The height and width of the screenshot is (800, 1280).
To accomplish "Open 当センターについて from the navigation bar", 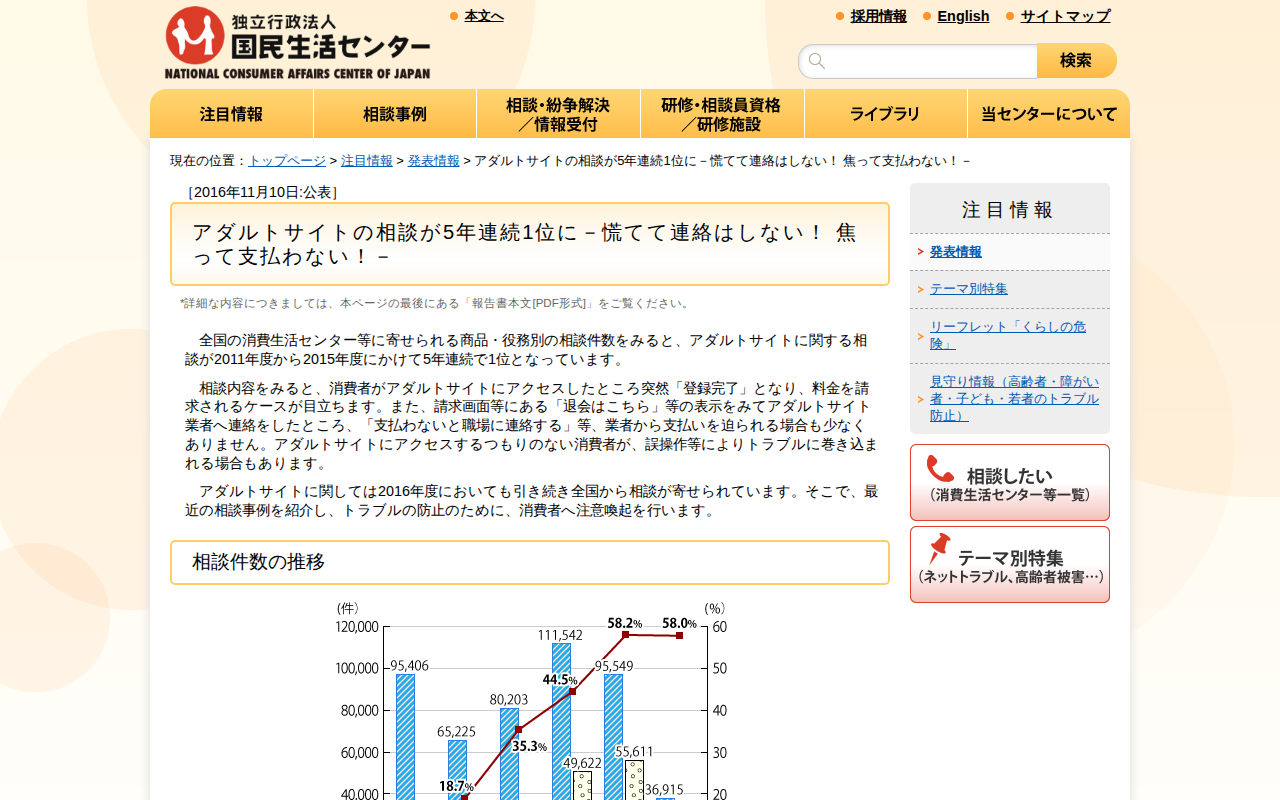I will (x=1048, y=113).
